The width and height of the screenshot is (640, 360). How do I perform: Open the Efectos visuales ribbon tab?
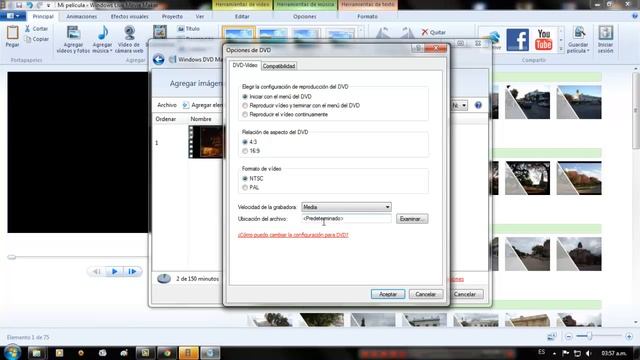click(129, 17)
